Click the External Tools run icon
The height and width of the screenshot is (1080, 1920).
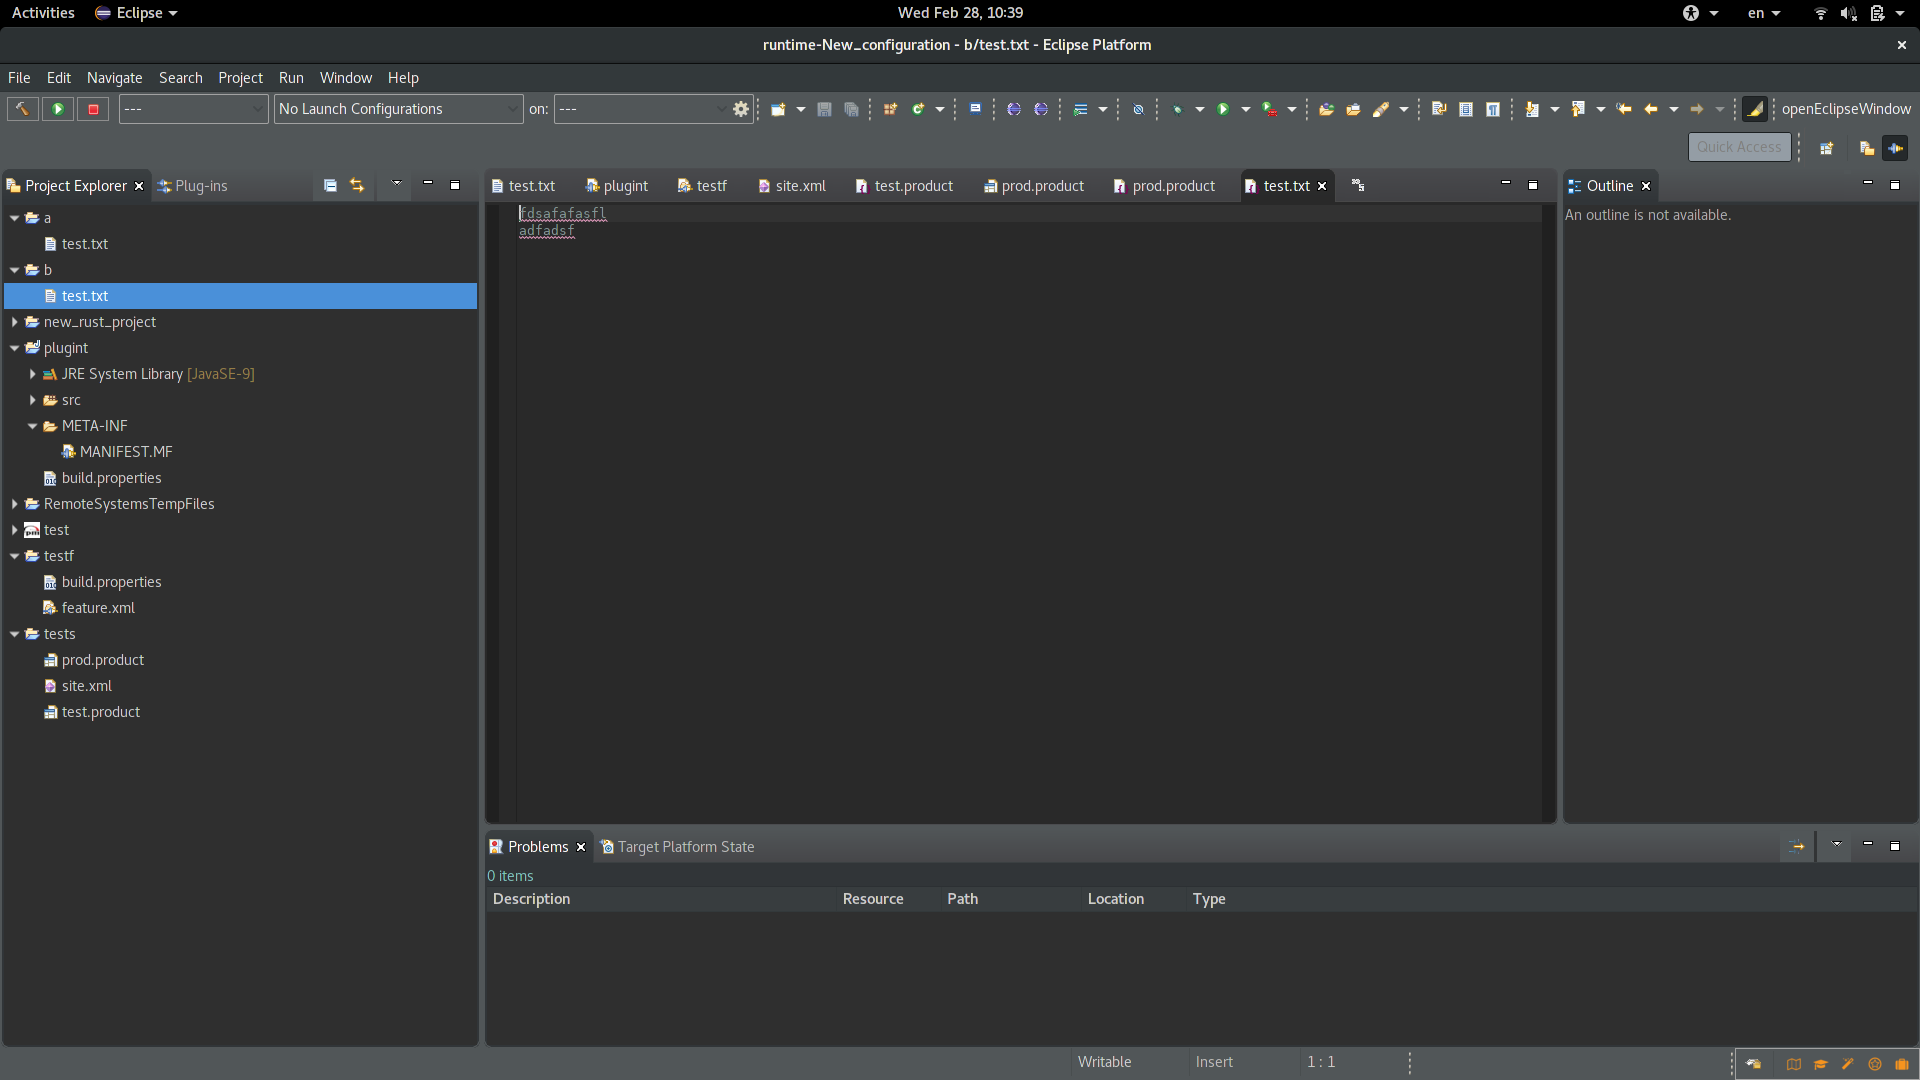pyautogui.click(x=1270, y=109)
